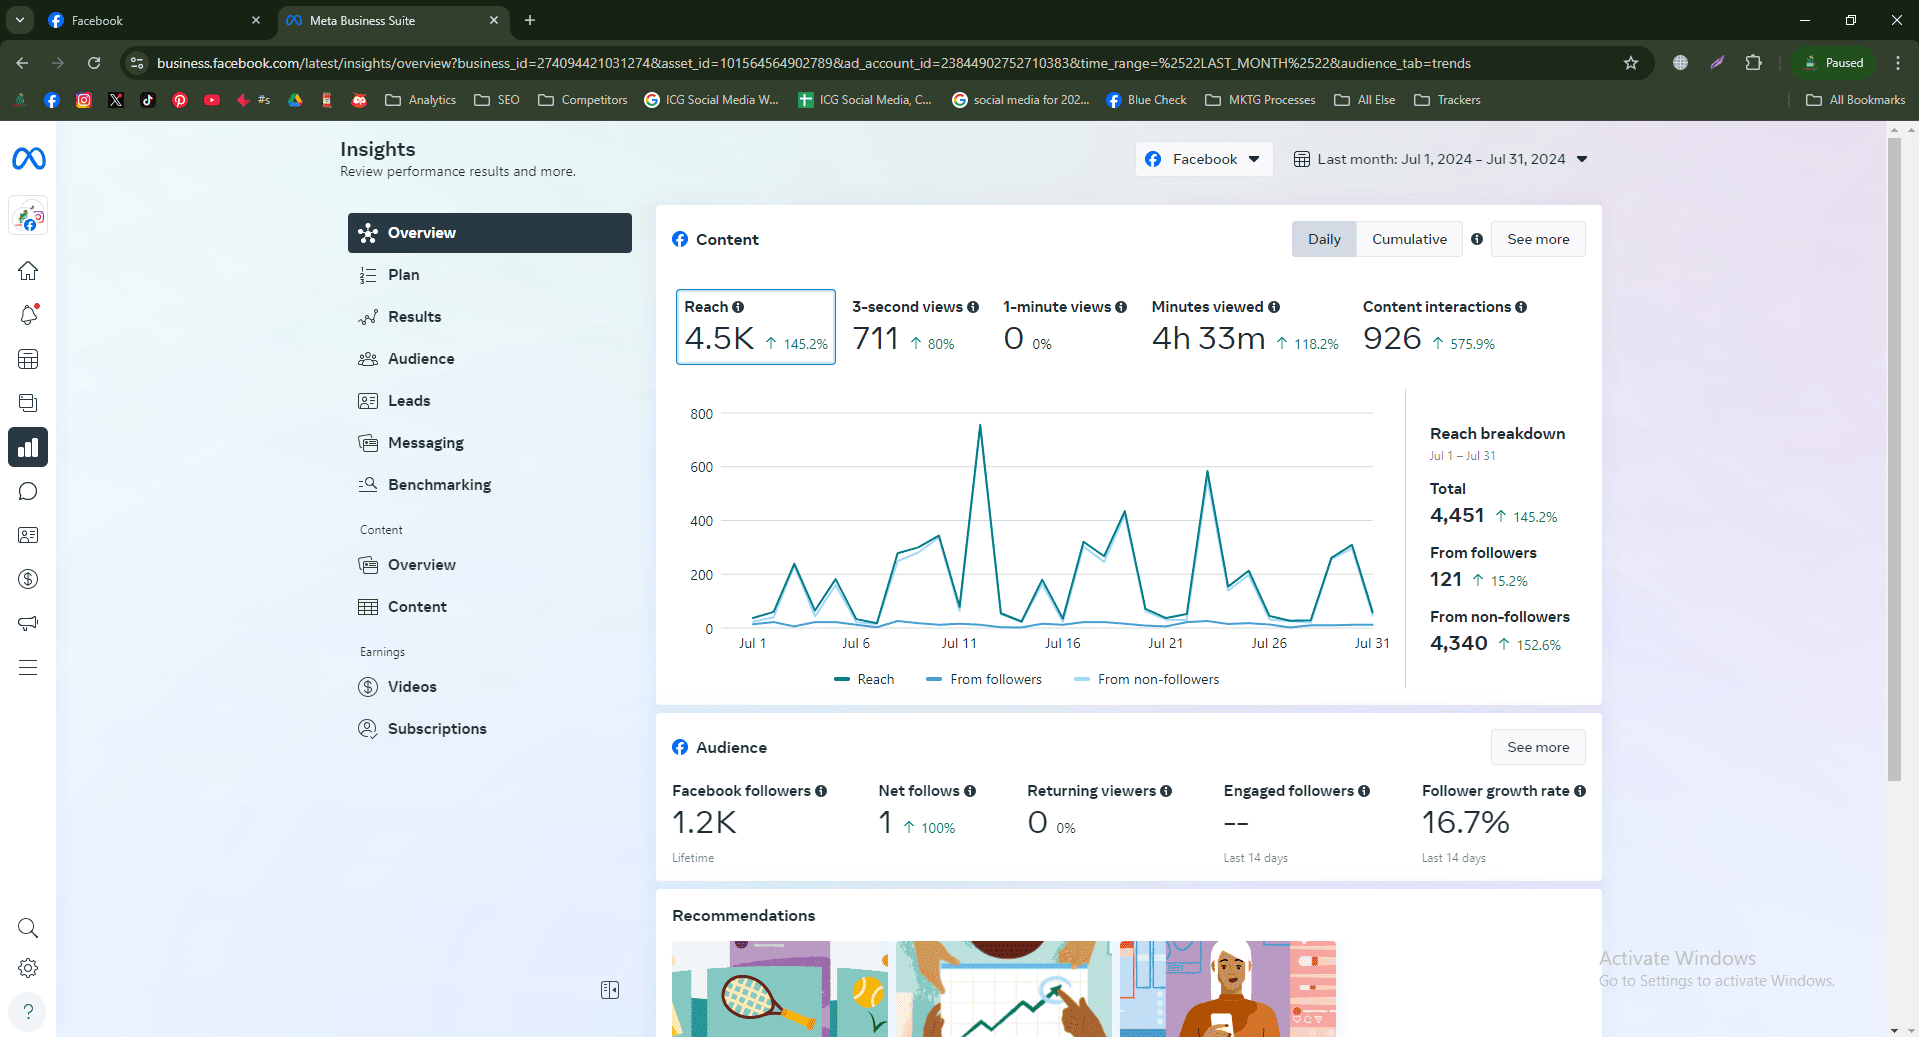1919x1037 pixels.
Task: Switch chart to Daily view
Action: [1324, 239]
